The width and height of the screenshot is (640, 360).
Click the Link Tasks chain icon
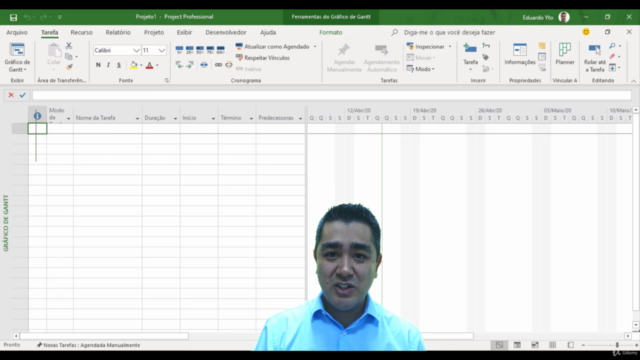coord(218,65)
